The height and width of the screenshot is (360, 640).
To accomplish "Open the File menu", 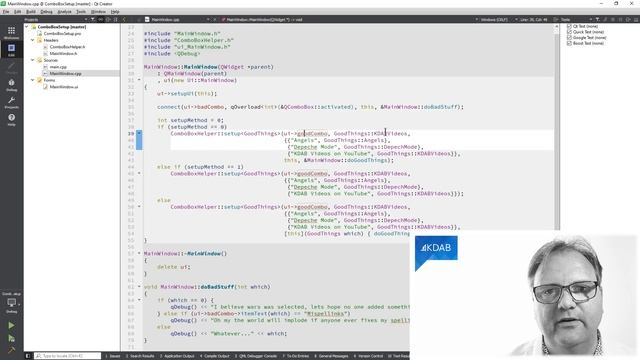I will pos(6,12).
